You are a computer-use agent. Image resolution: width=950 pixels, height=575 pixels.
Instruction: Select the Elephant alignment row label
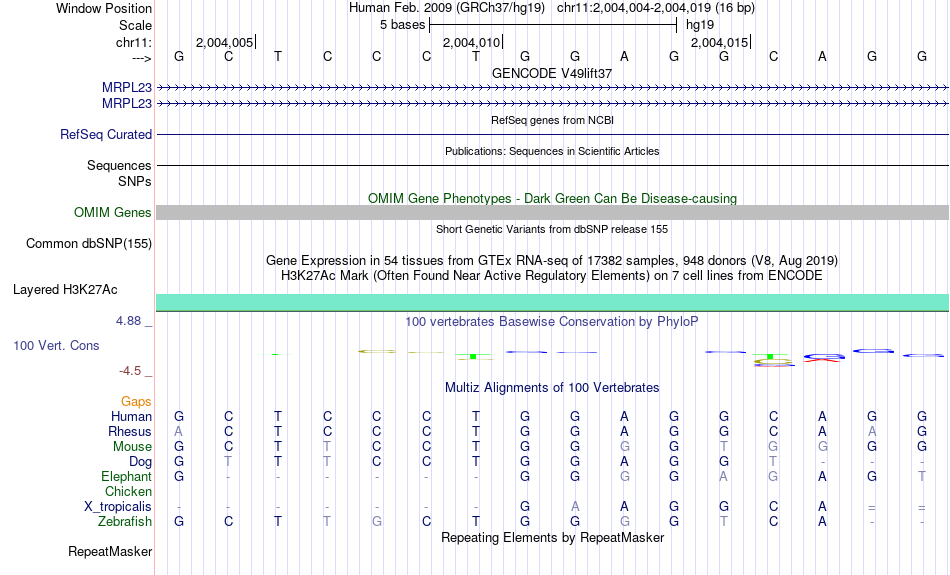coord(126,476)
